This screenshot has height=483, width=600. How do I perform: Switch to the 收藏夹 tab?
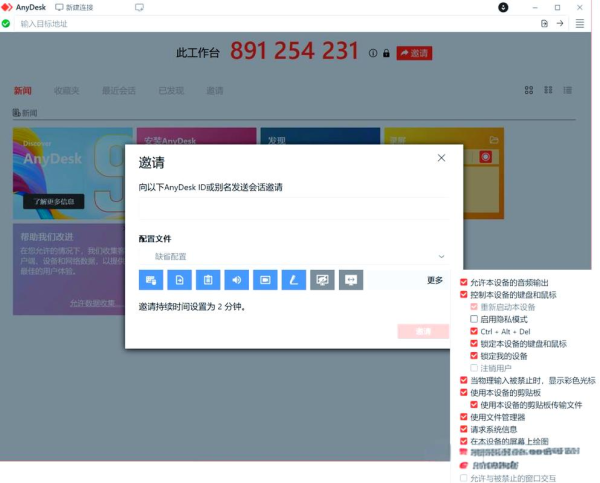pyautogui.click(x=67, y=91)
